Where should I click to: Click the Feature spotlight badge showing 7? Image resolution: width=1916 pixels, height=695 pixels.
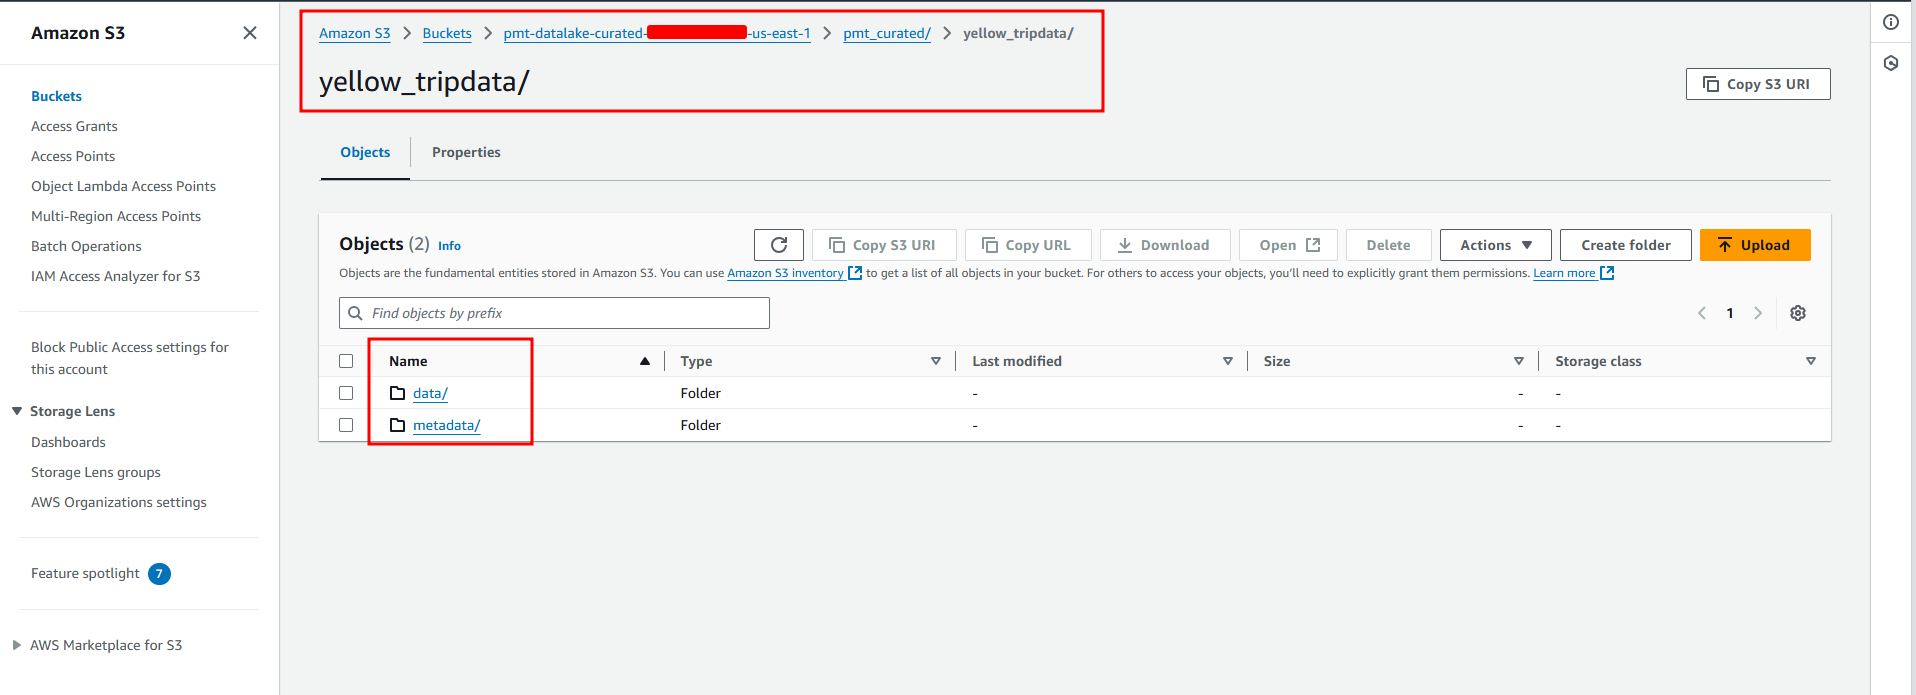(159, 574)
